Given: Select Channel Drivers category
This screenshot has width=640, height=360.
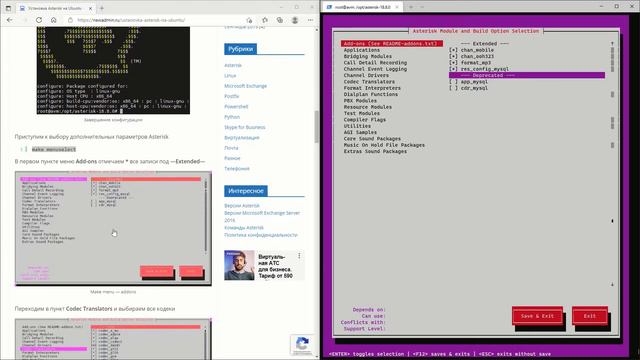Looking at the screenshot, I should coord(366,75).
